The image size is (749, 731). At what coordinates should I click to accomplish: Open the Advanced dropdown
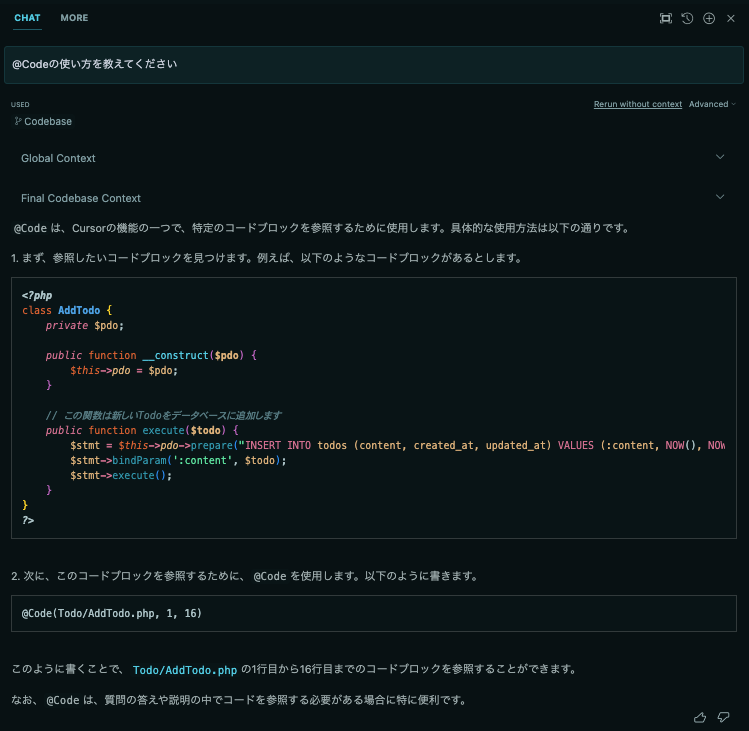pyautogui.click(x=712, y=104)
